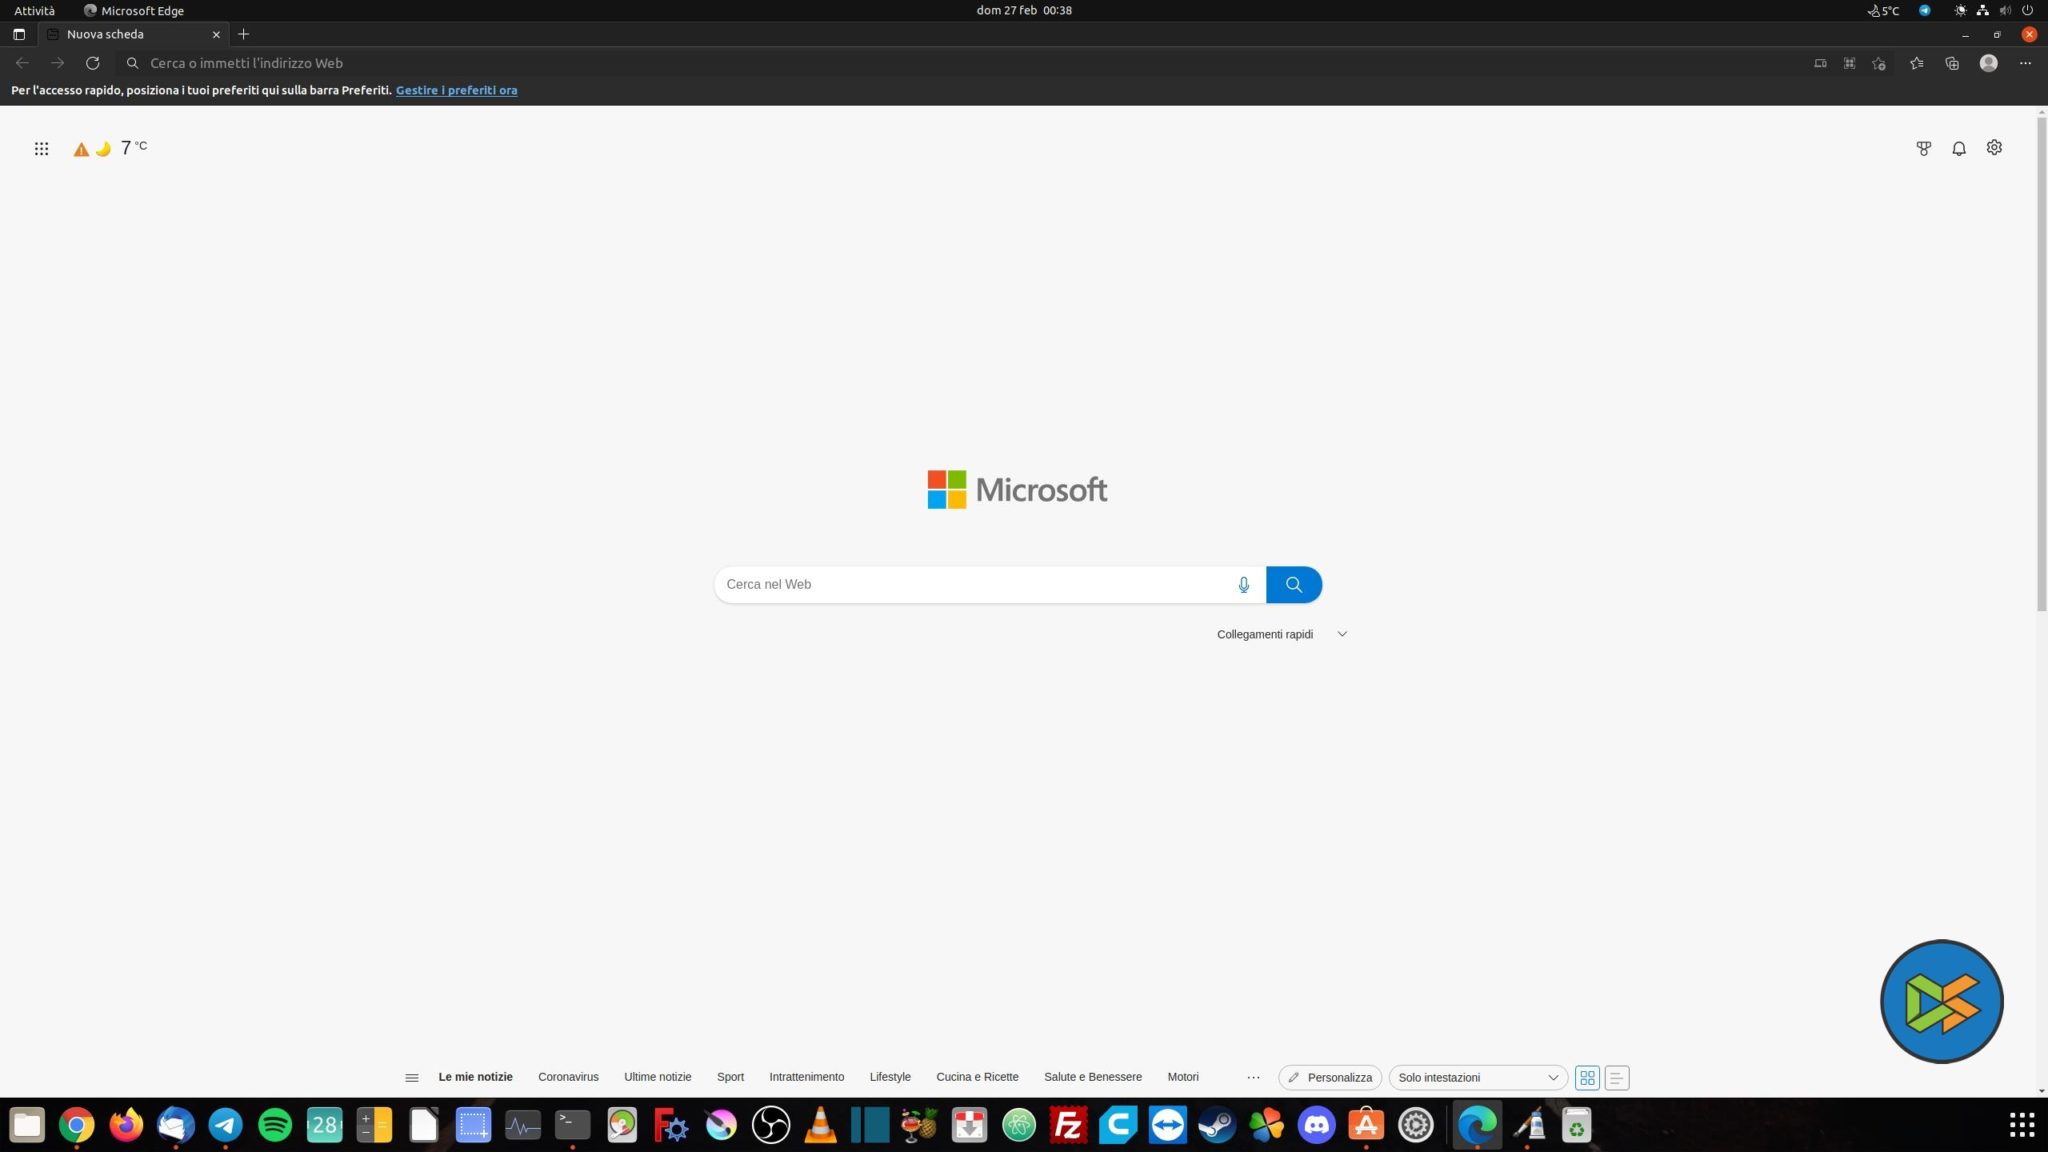
Task: Toggle vertical tabs button
Action: 18,34
